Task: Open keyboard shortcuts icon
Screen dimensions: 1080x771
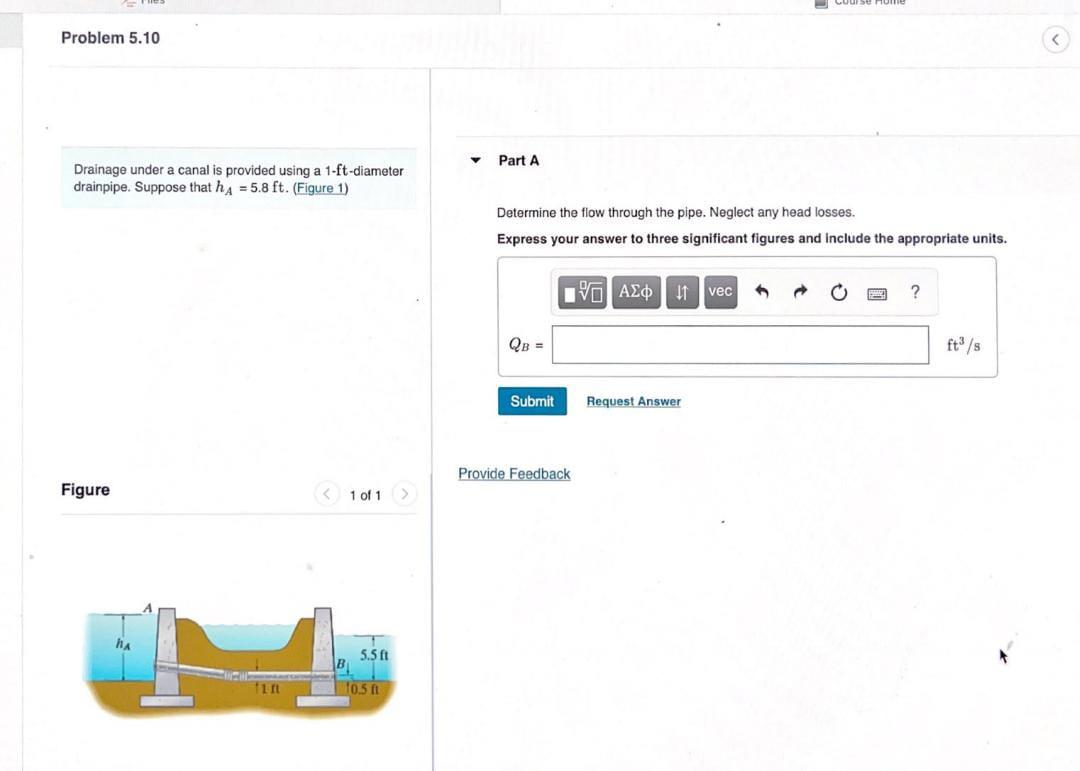Action: 877,294
